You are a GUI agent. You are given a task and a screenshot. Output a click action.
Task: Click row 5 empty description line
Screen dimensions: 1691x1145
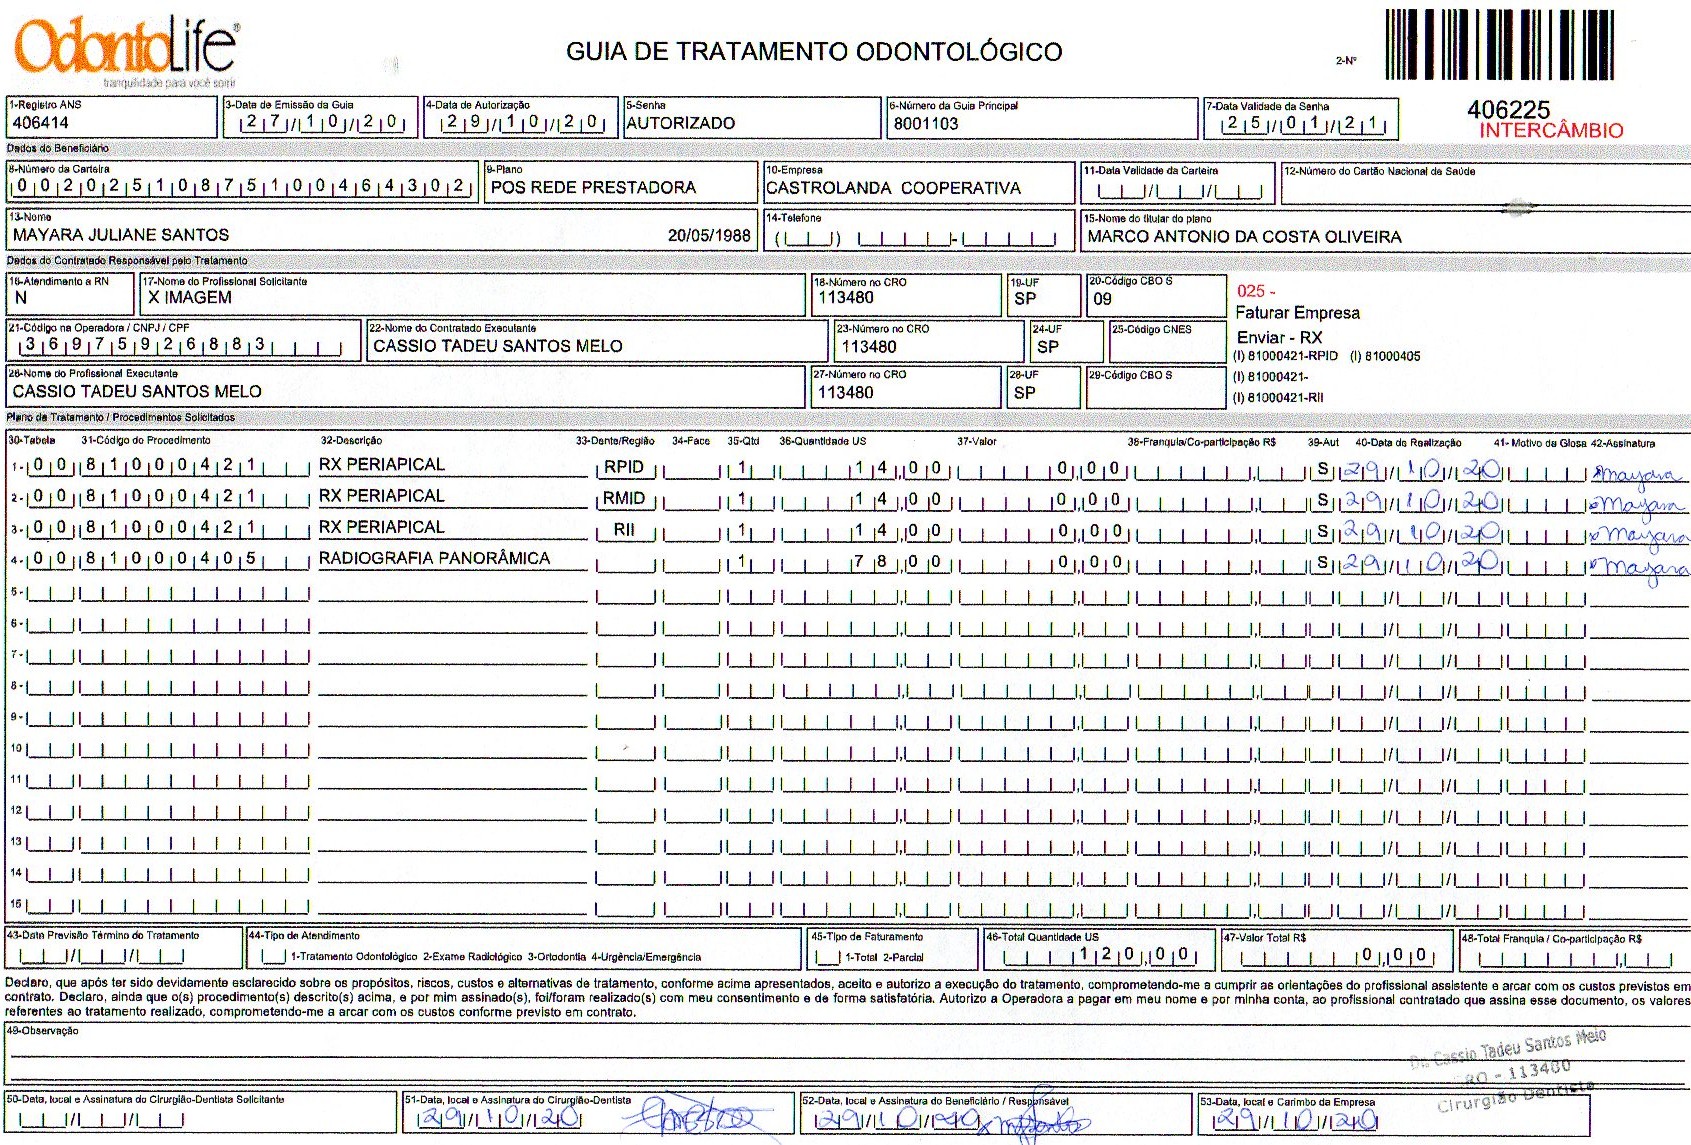tap(452, 594)
